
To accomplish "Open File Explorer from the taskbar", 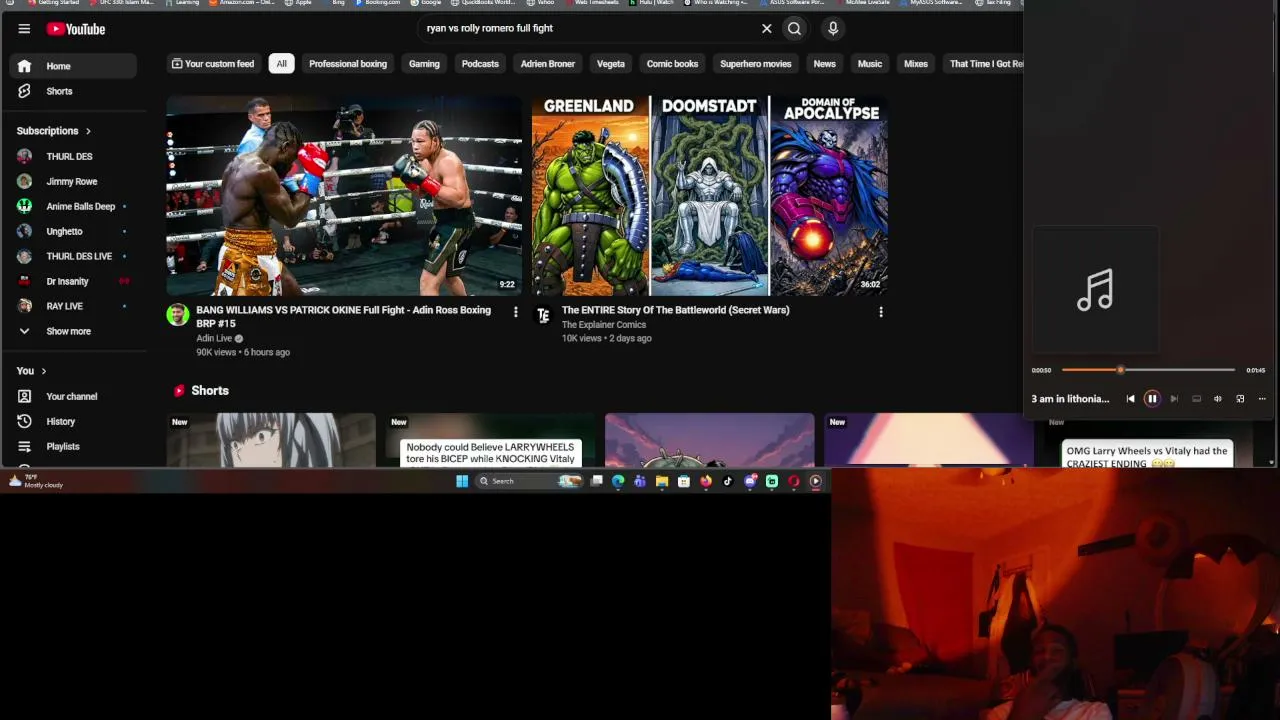I will pos(662,481).
